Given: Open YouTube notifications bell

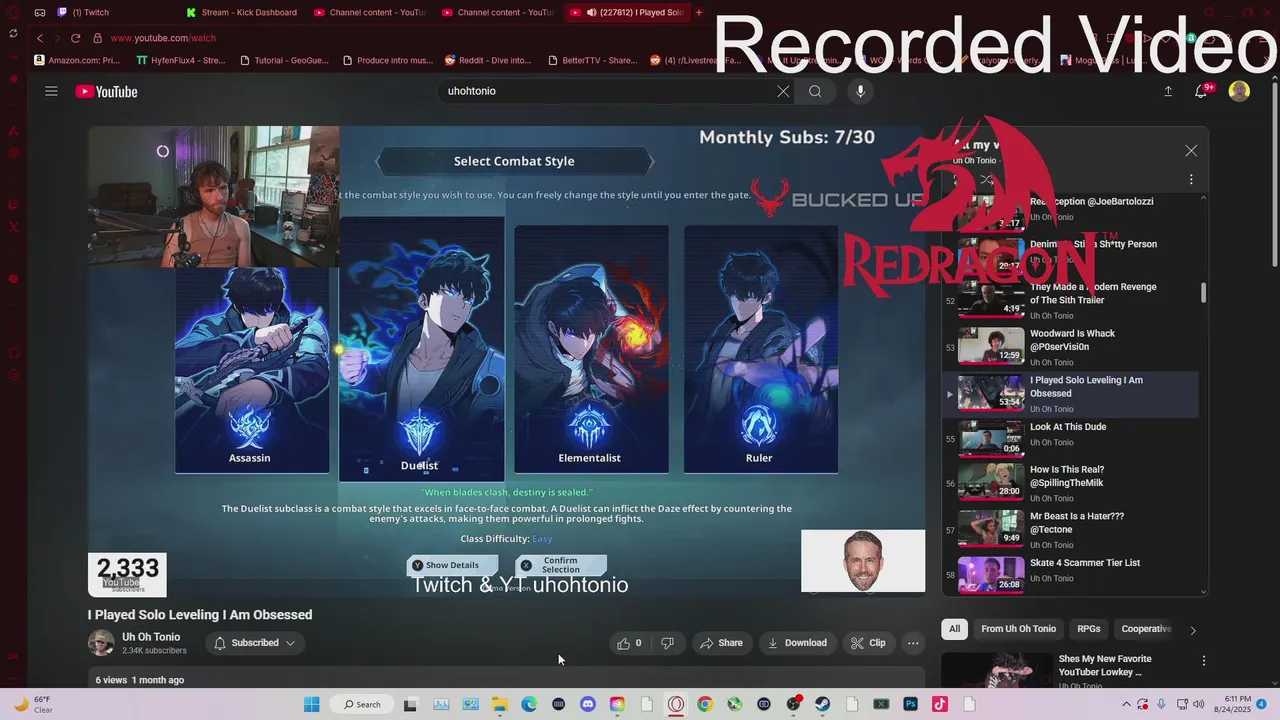Looking at the screenshot, I should point(1203,91).
